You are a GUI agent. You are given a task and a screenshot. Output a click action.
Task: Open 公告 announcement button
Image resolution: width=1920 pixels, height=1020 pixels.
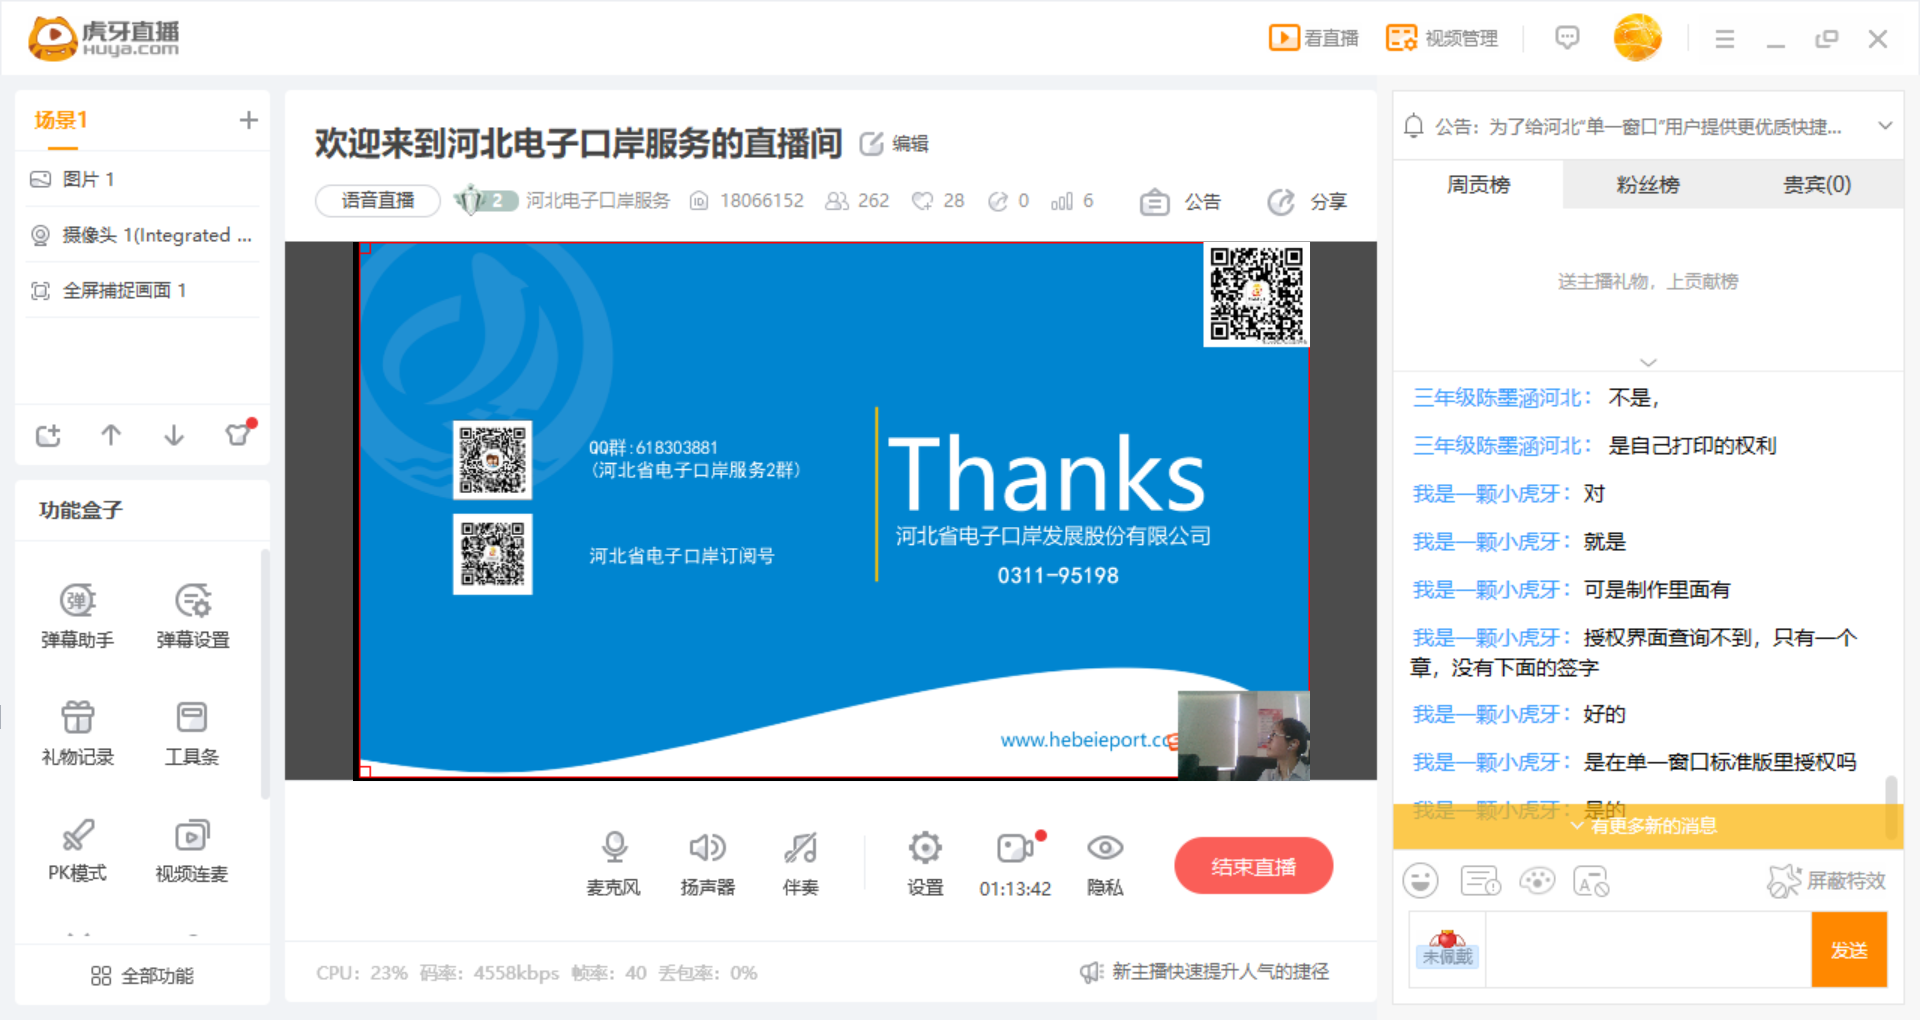(x=1181, y=202)
